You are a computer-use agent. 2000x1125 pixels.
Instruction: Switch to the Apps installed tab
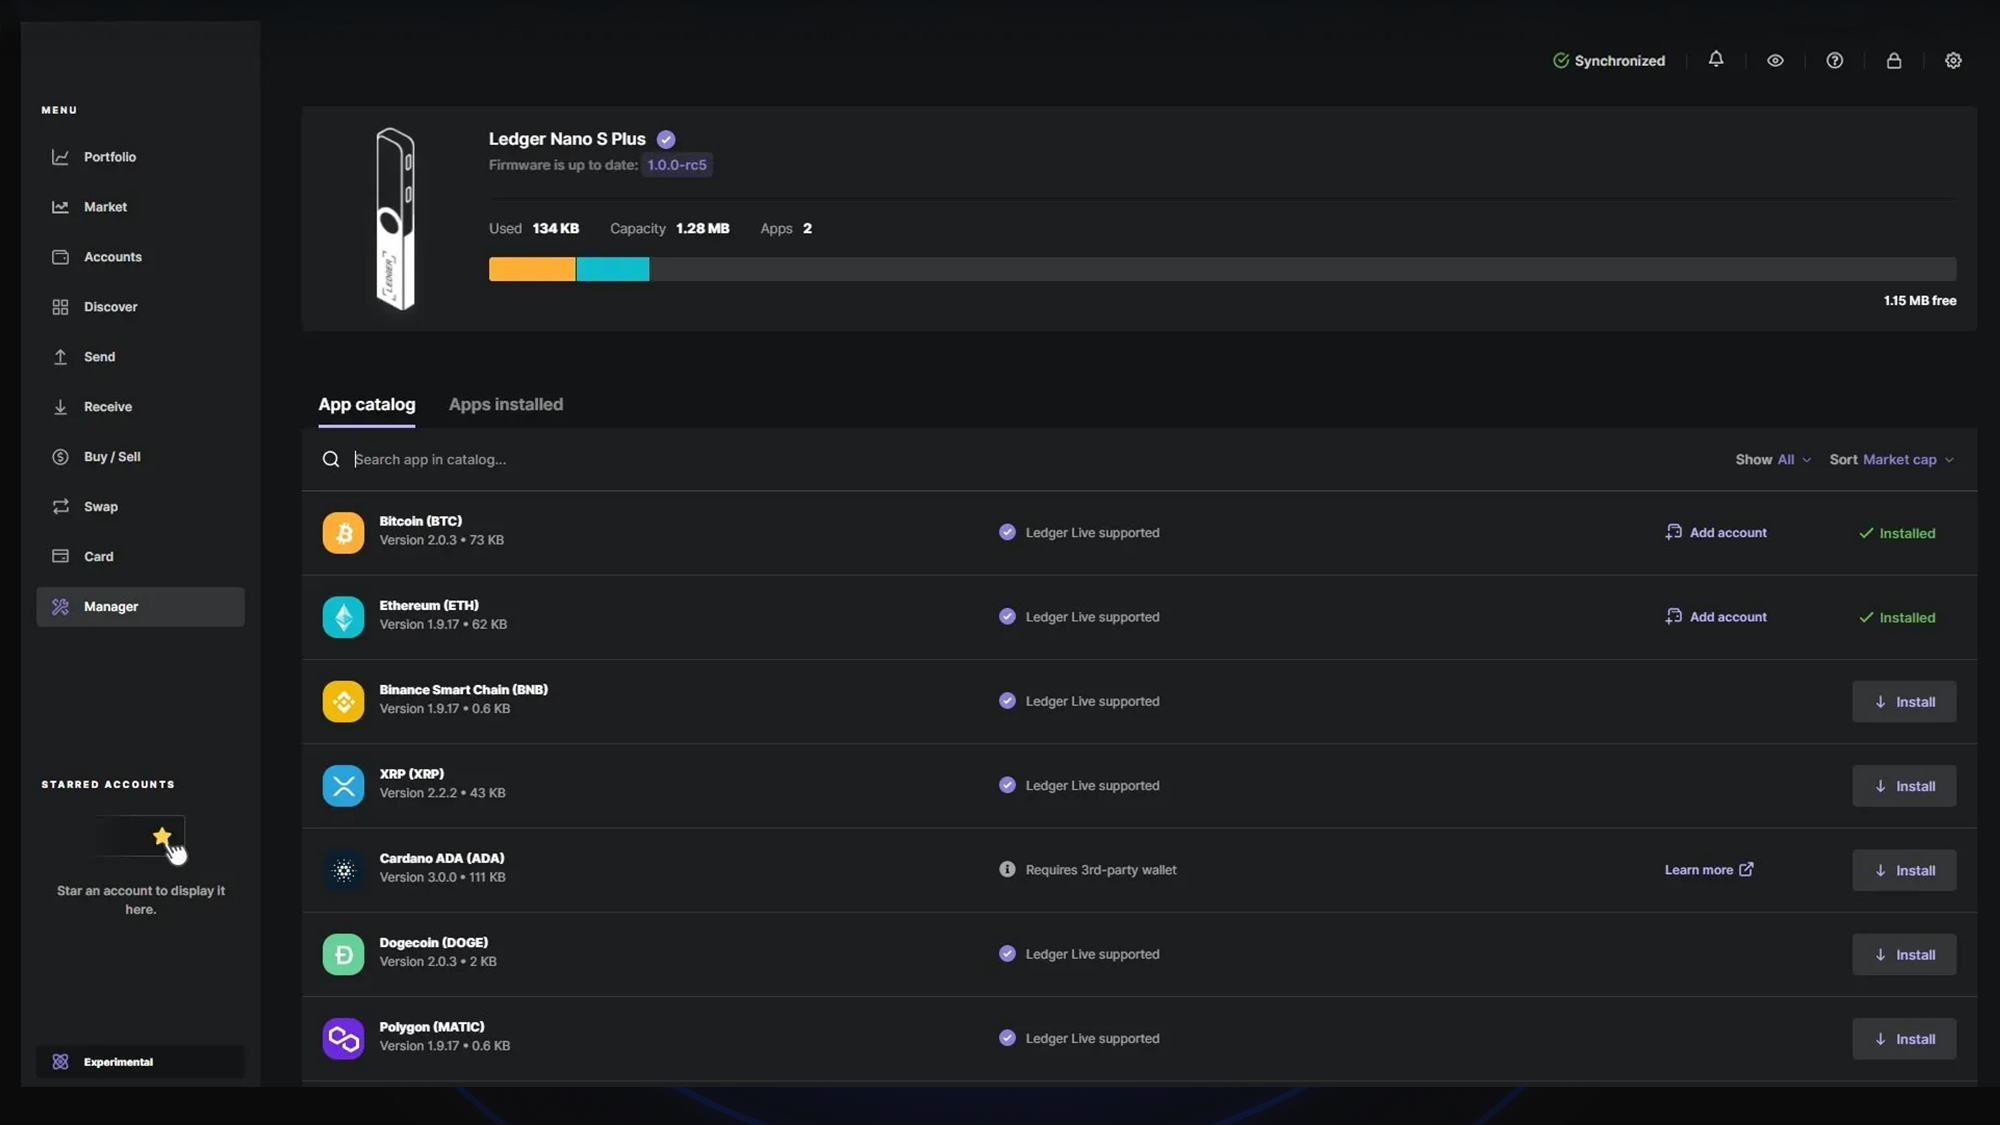[x=505, y=405]
